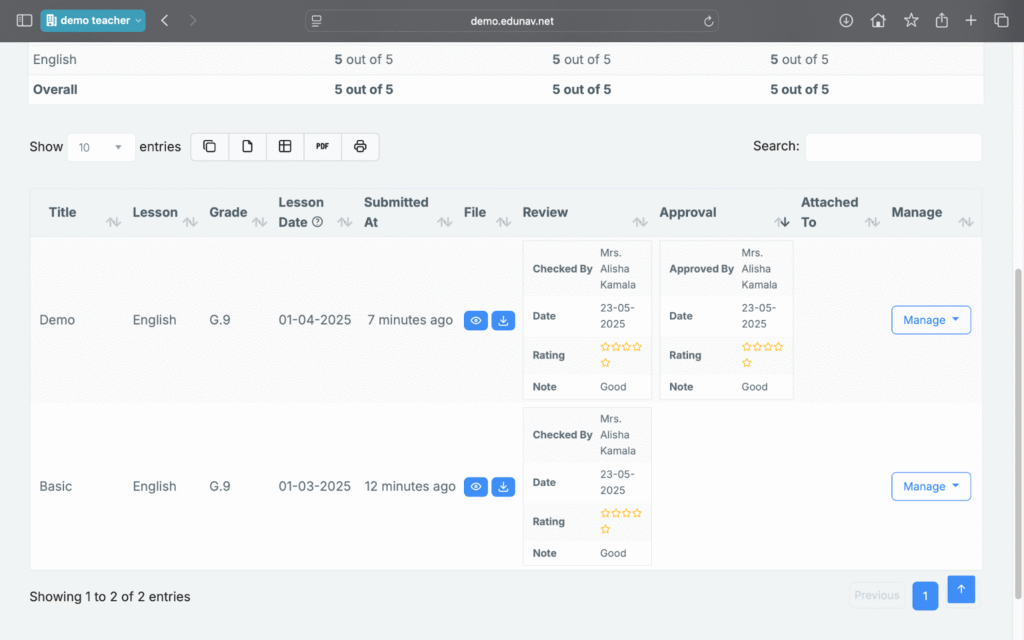Click the Previous pagination button

point(877,596)
